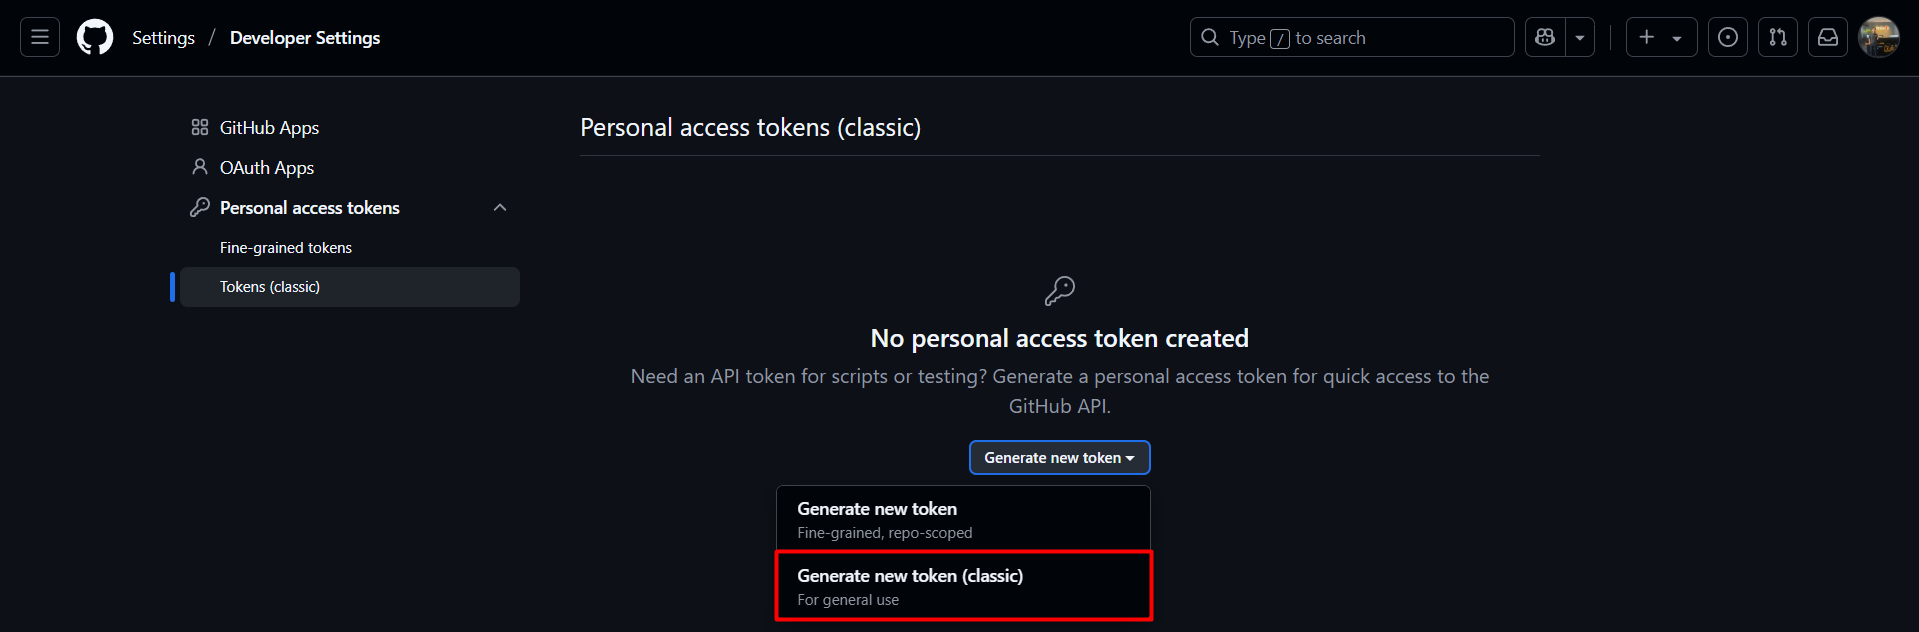Click the OAuth Apps person icon

click(x=200, y=167)
